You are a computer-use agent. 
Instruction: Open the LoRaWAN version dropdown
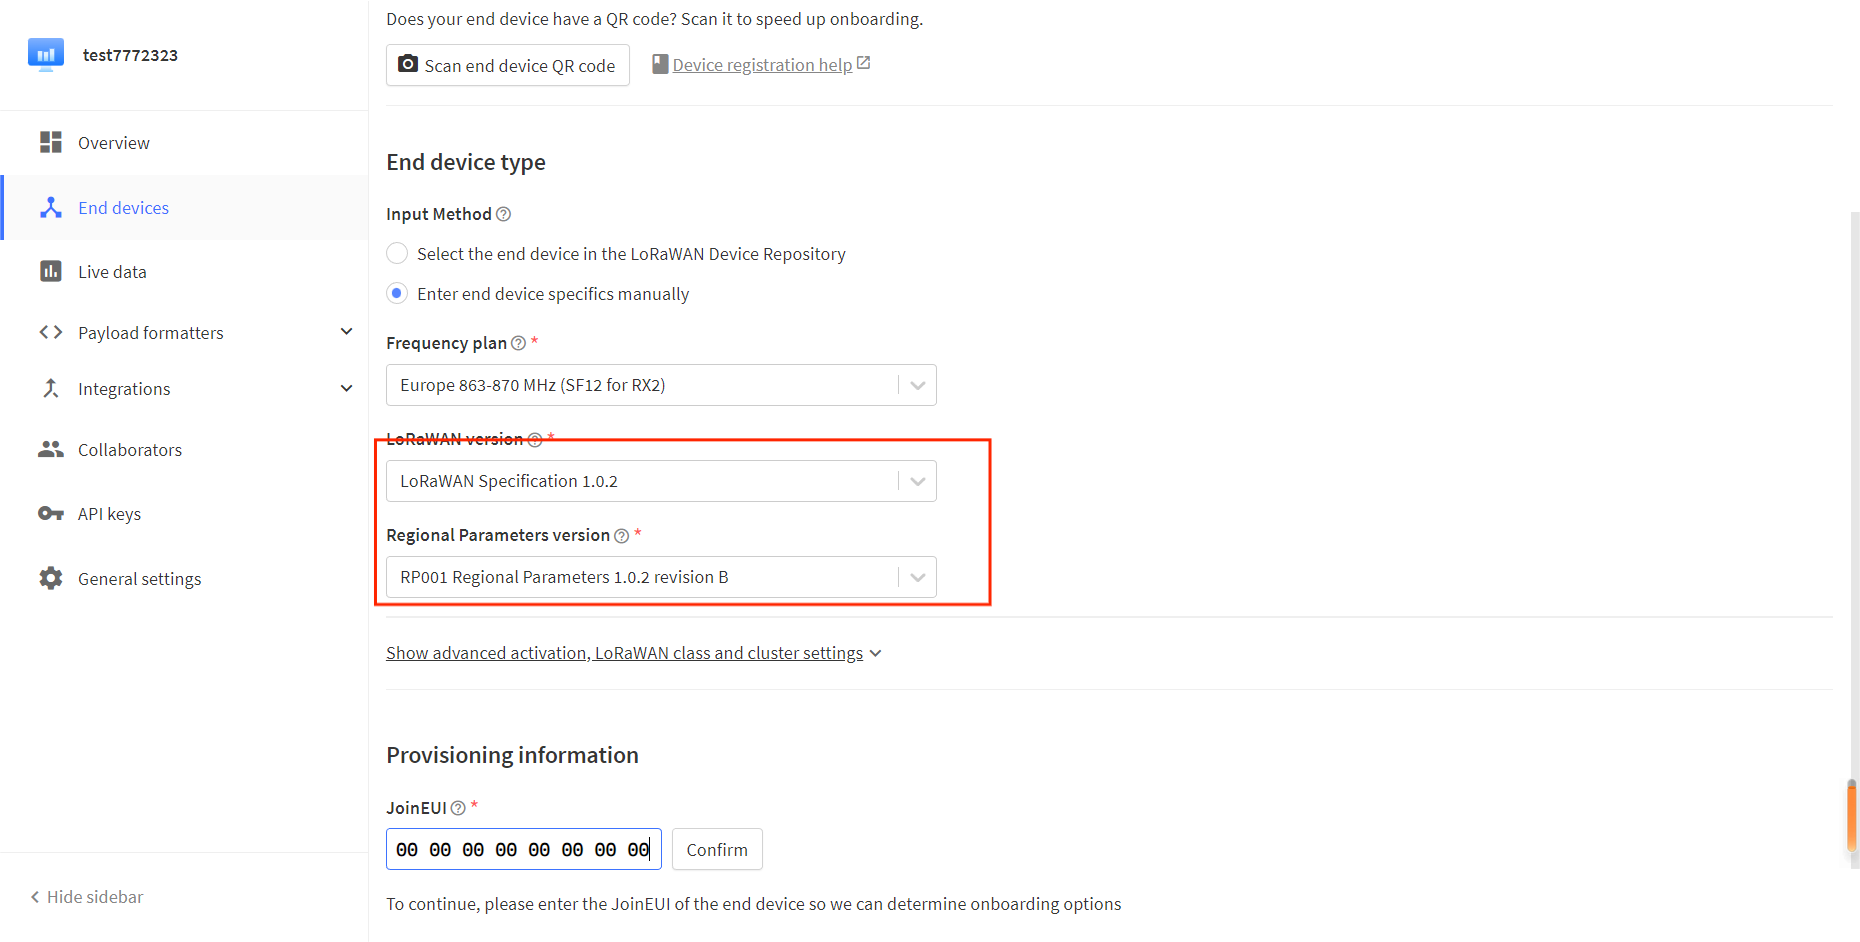pyautogui.click(x=660, y=481)
